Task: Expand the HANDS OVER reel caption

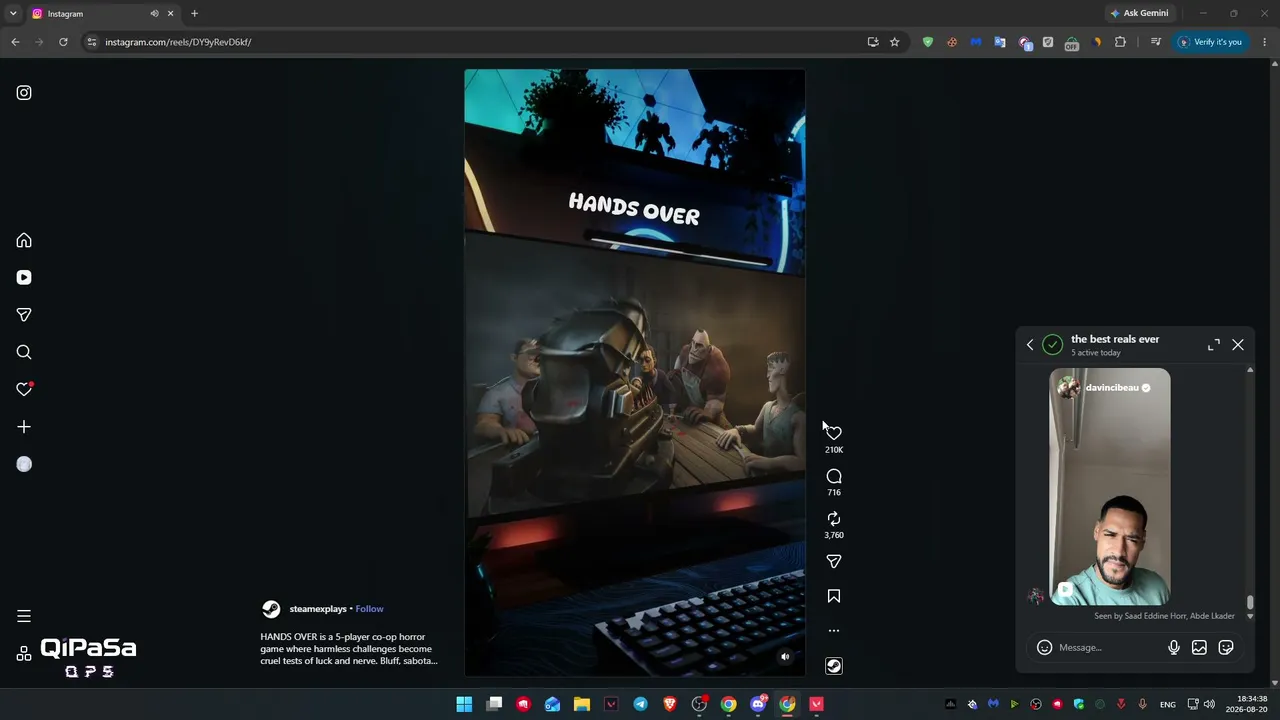Action: coord(348,649)
